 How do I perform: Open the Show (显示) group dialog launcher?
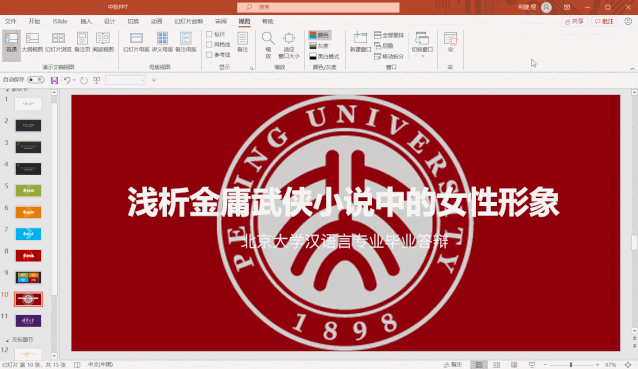coord(251,68)
